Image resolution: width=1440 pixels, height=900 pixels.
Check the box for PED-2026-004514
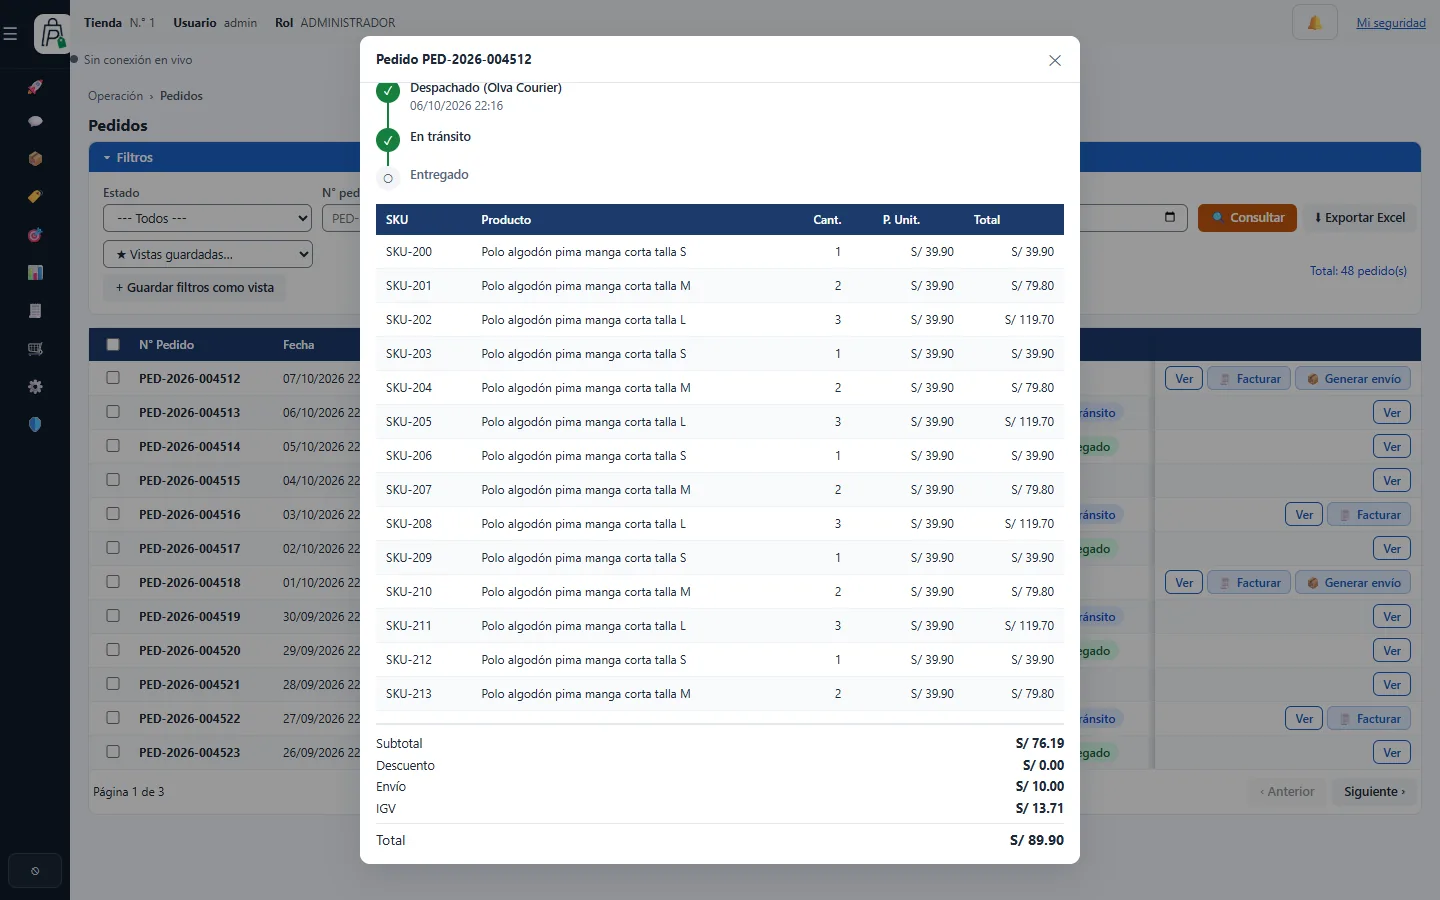coord(113,446)
